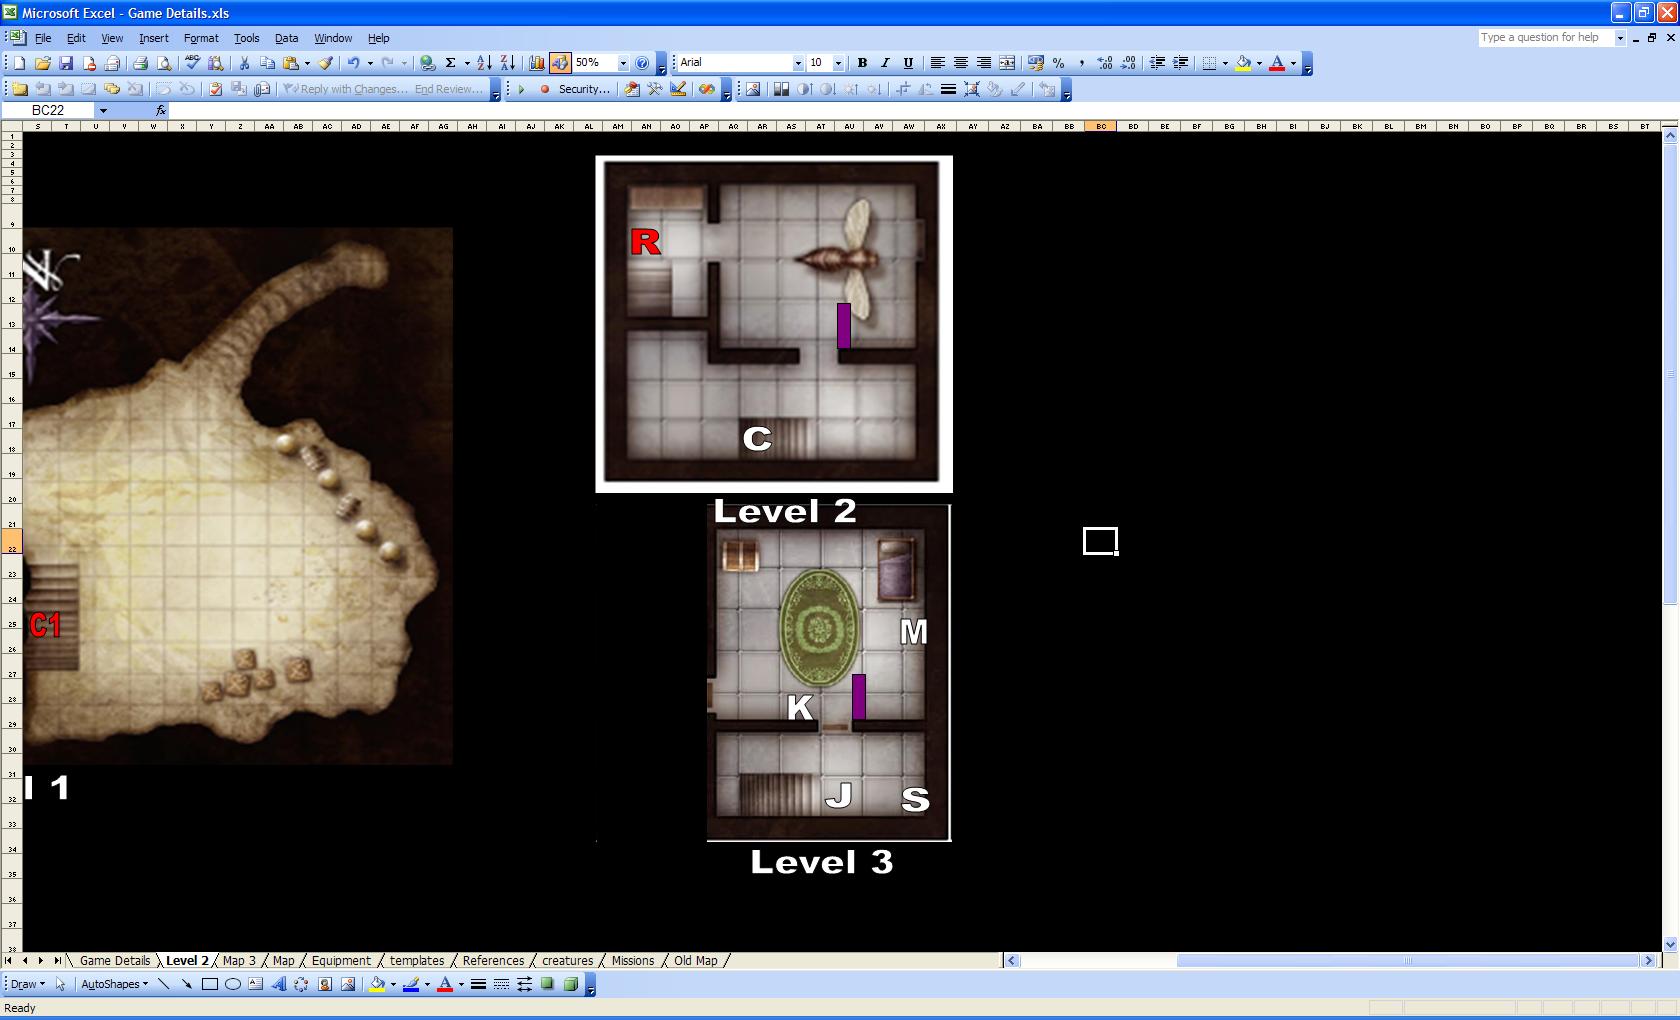
Task: Toggle Italic formatting
Action: click(x=885, y=63)
